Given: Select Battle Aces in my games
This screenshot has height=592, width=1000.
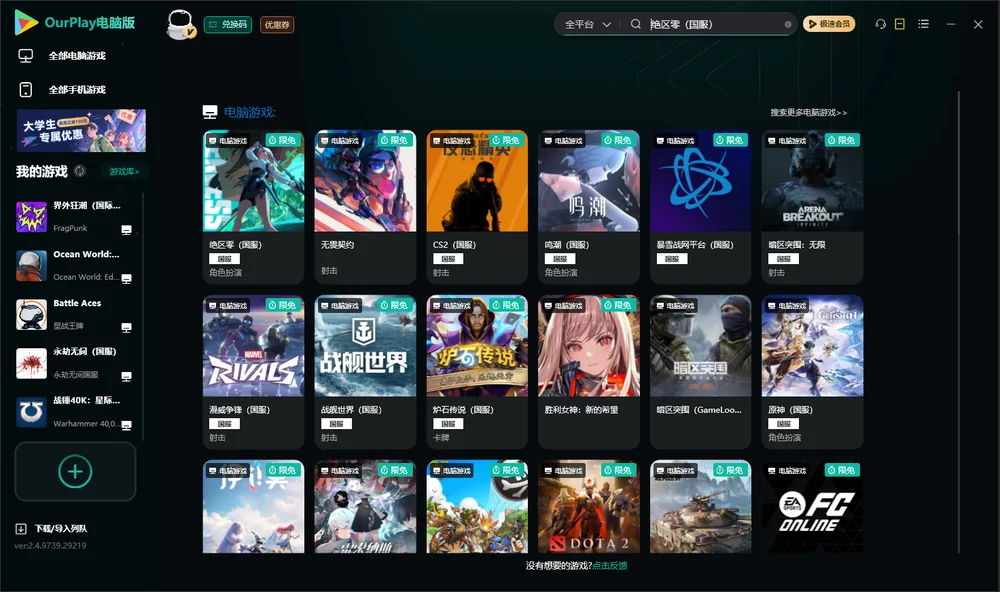Looking at the screenshot, I should 75,314.
